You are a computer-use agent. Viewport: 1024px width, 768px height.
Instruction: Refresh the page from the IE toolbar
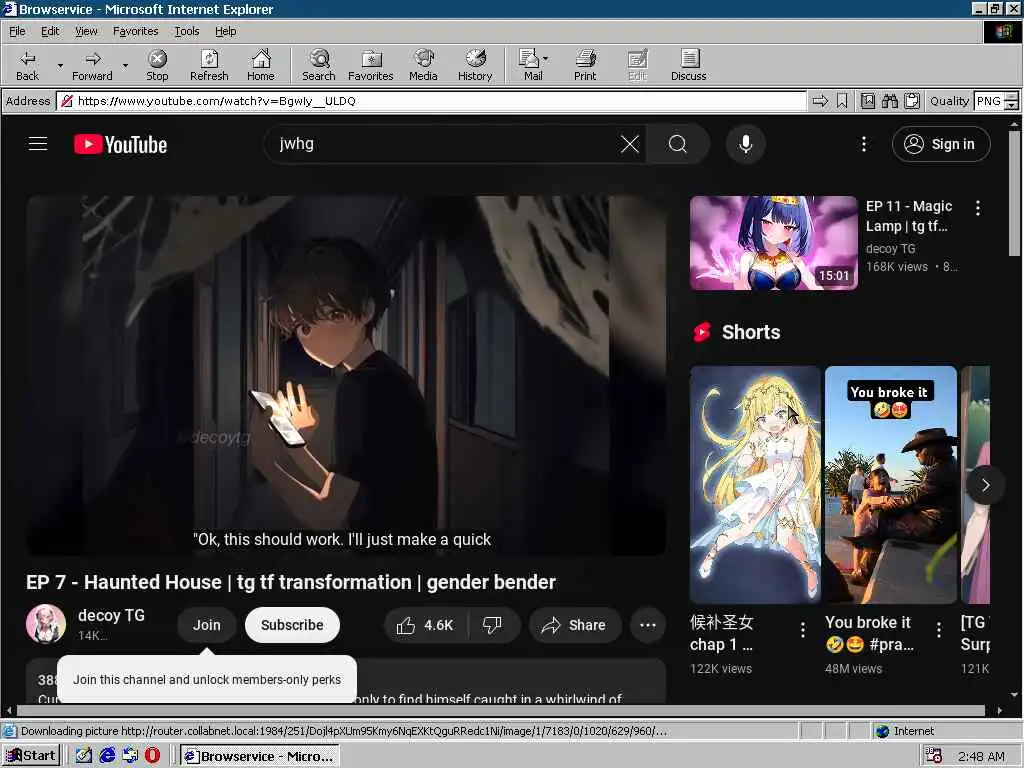(x=209, y=65)
